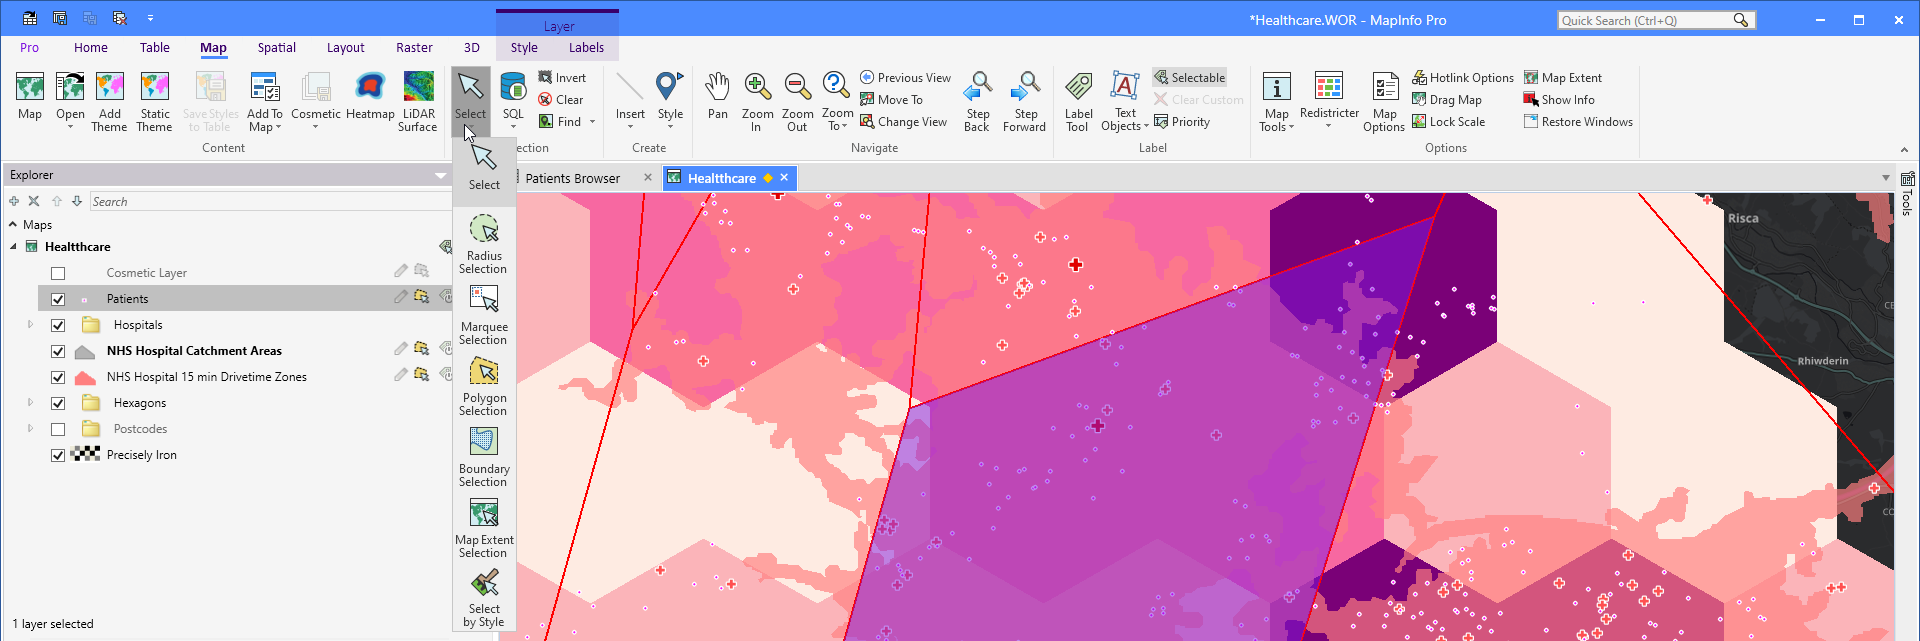Click Restore Windows option
1920x641 pixels.
[1578, 121]
